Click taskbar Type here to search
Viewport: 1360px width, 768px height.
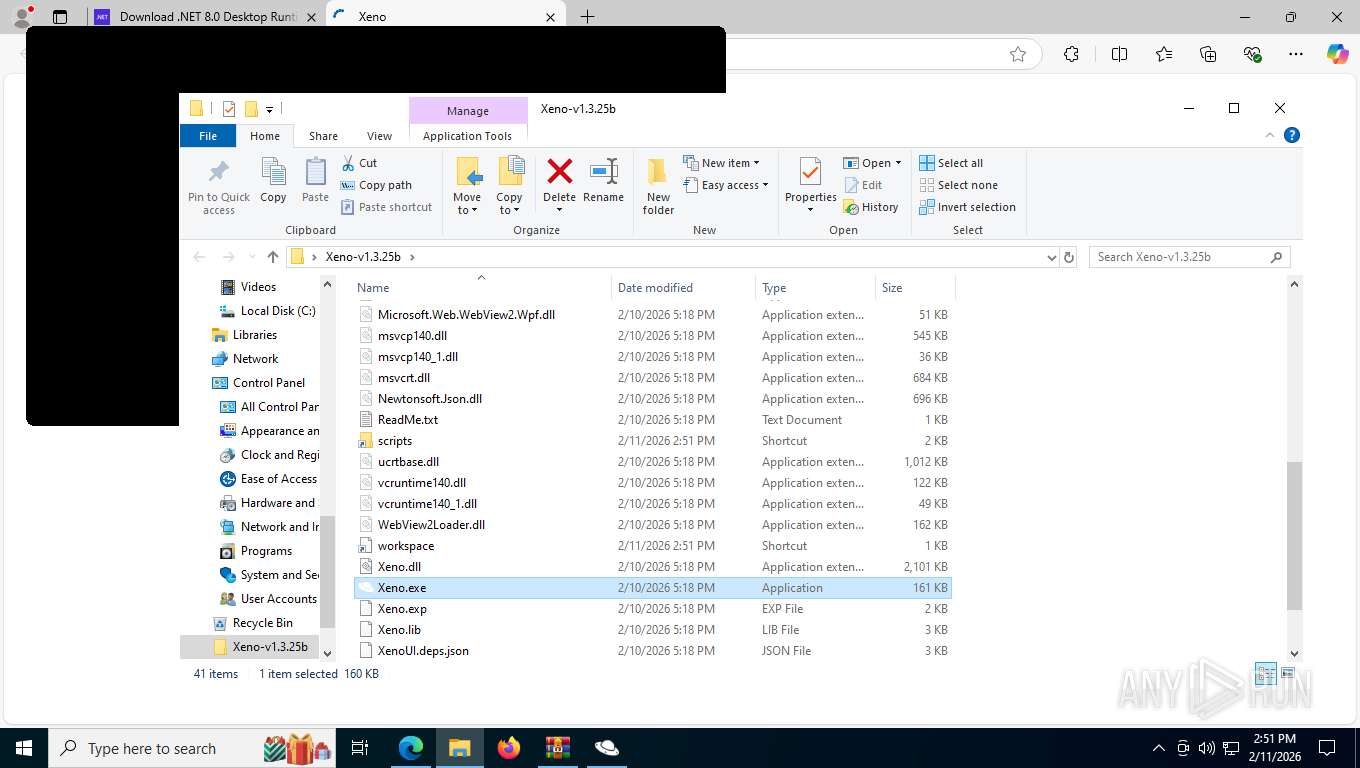pos(191,748)
